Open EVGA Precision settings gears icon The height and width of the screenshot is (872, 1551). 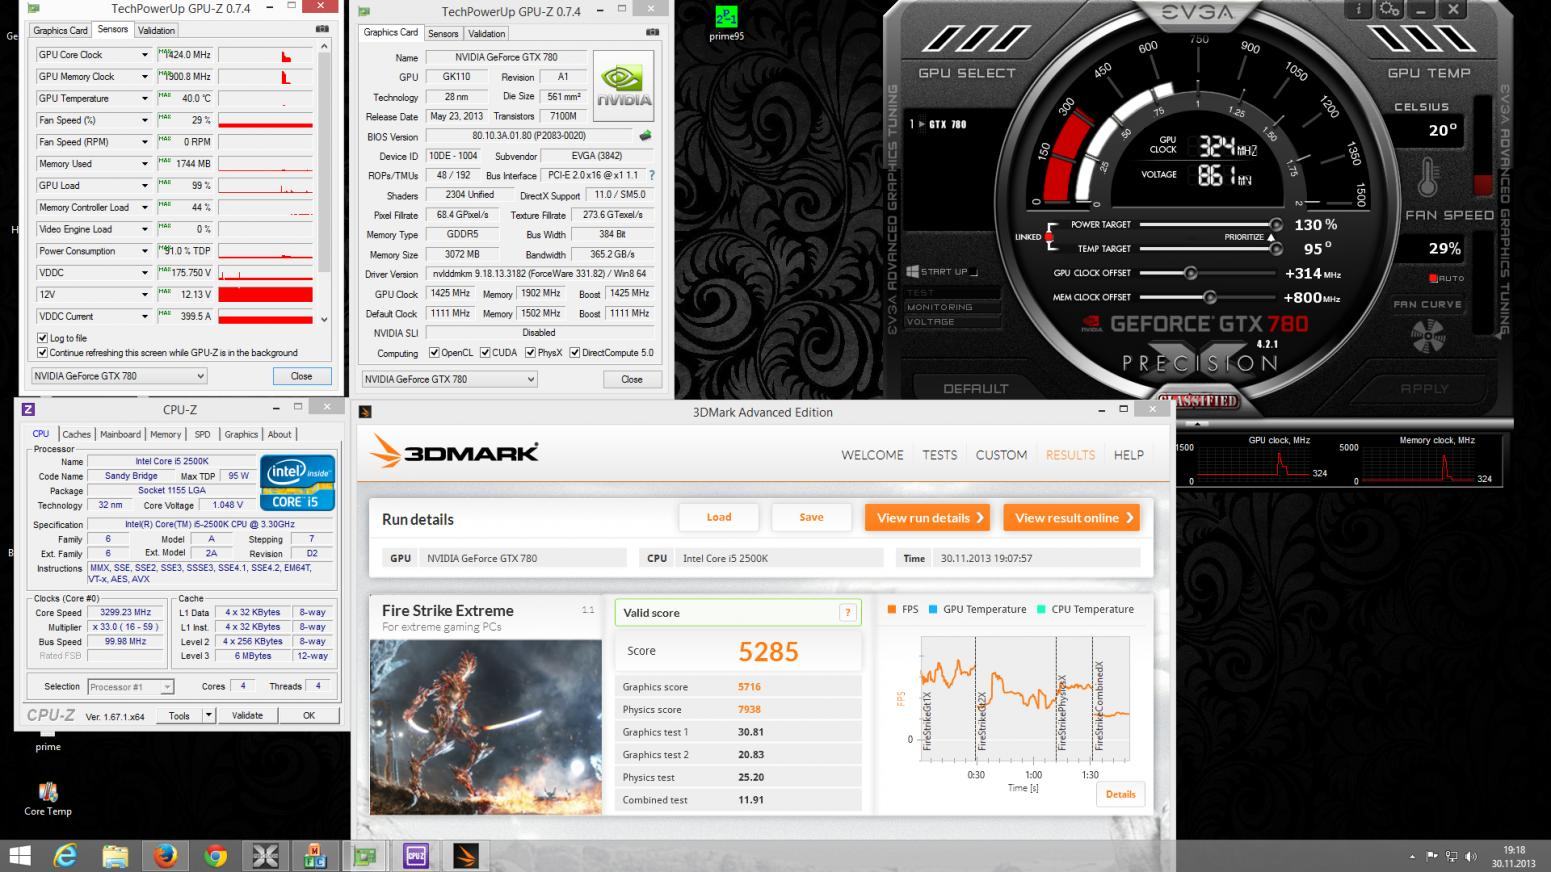tap(1389, 9)
